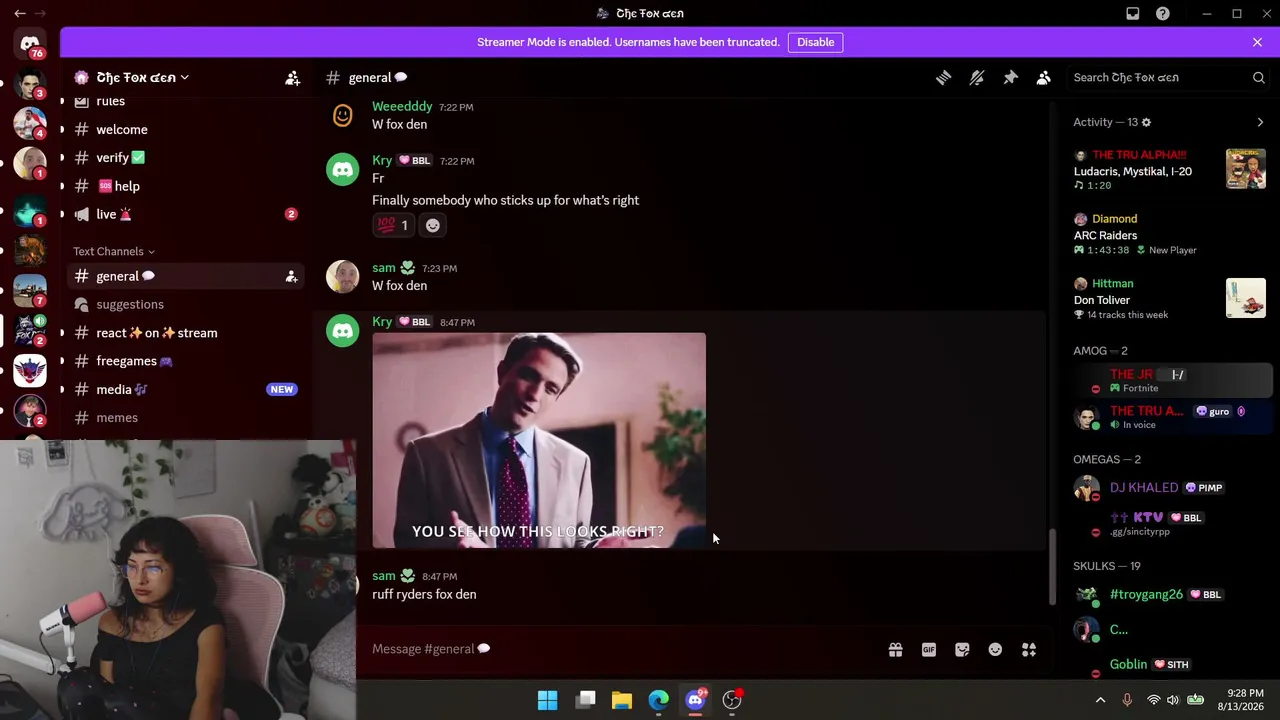Viewport: 1280px width, 720px height.
Task: Open the help channel
Action: tap(184, 186)
